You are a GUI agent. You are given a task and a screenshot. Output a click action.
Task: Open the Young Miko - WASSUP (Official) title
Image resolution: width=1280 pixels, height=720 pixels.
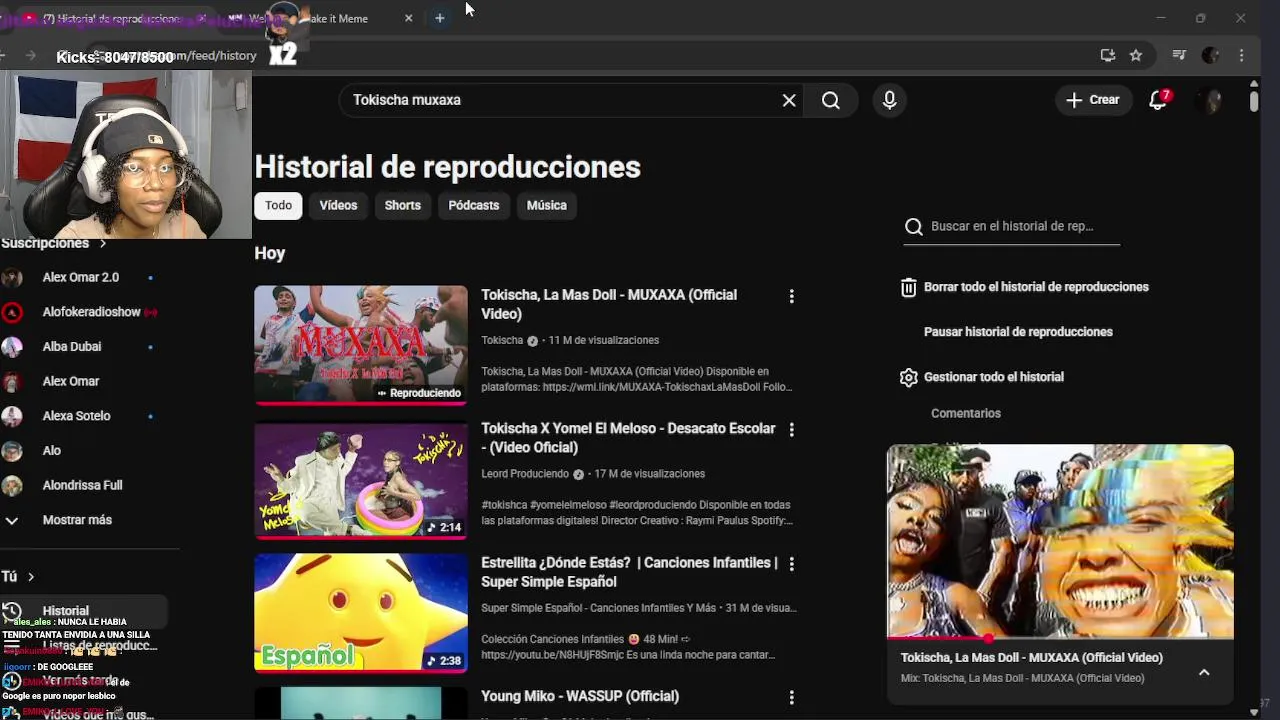point(580,696)
